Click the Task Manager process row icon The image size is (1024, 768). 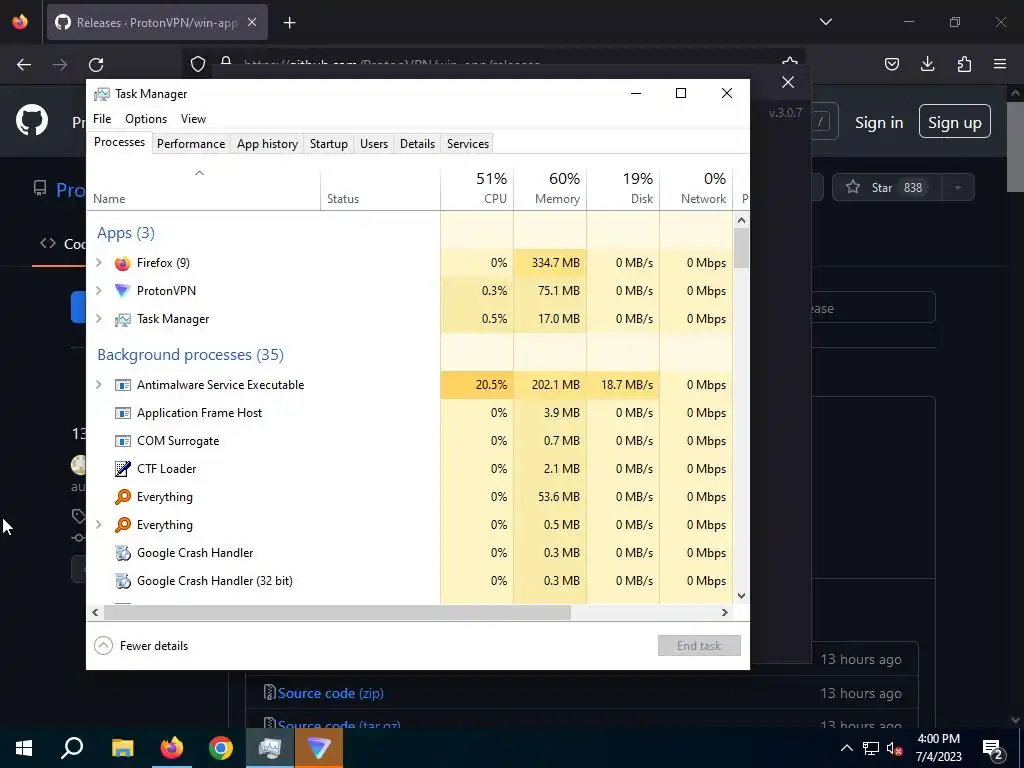click(x=122, y=319)
